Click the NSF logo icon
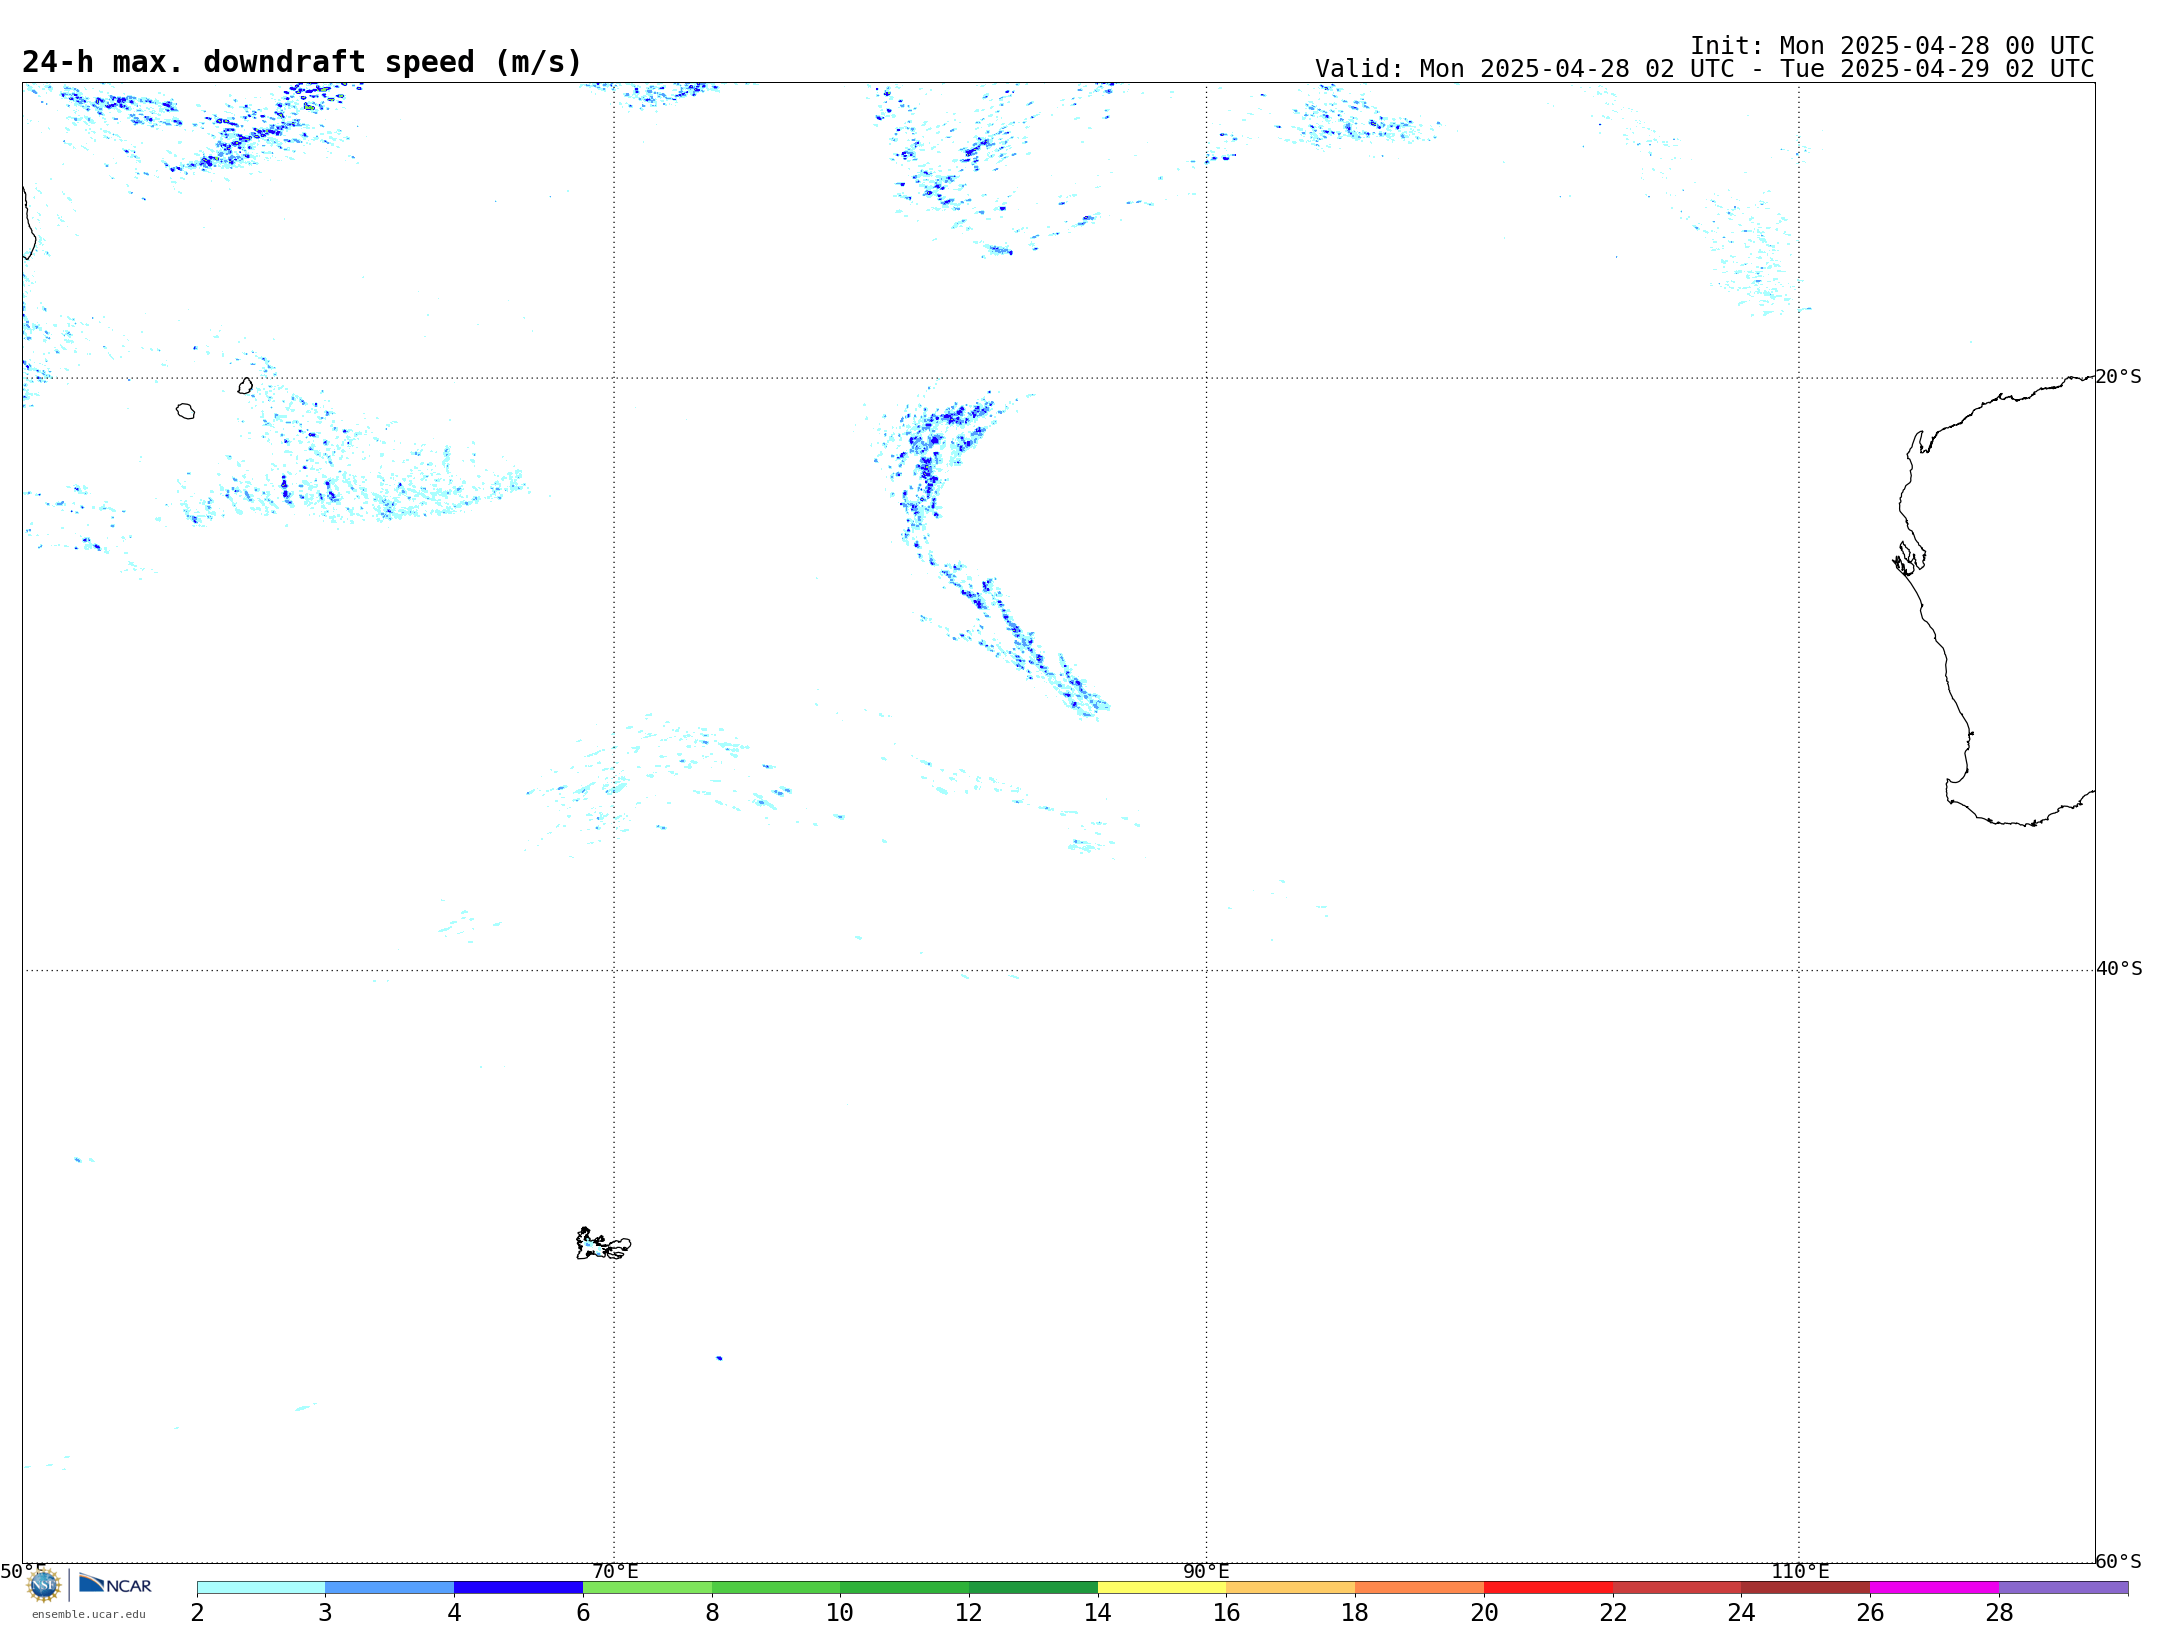 pyautogui.click(x=44, y=1584)
